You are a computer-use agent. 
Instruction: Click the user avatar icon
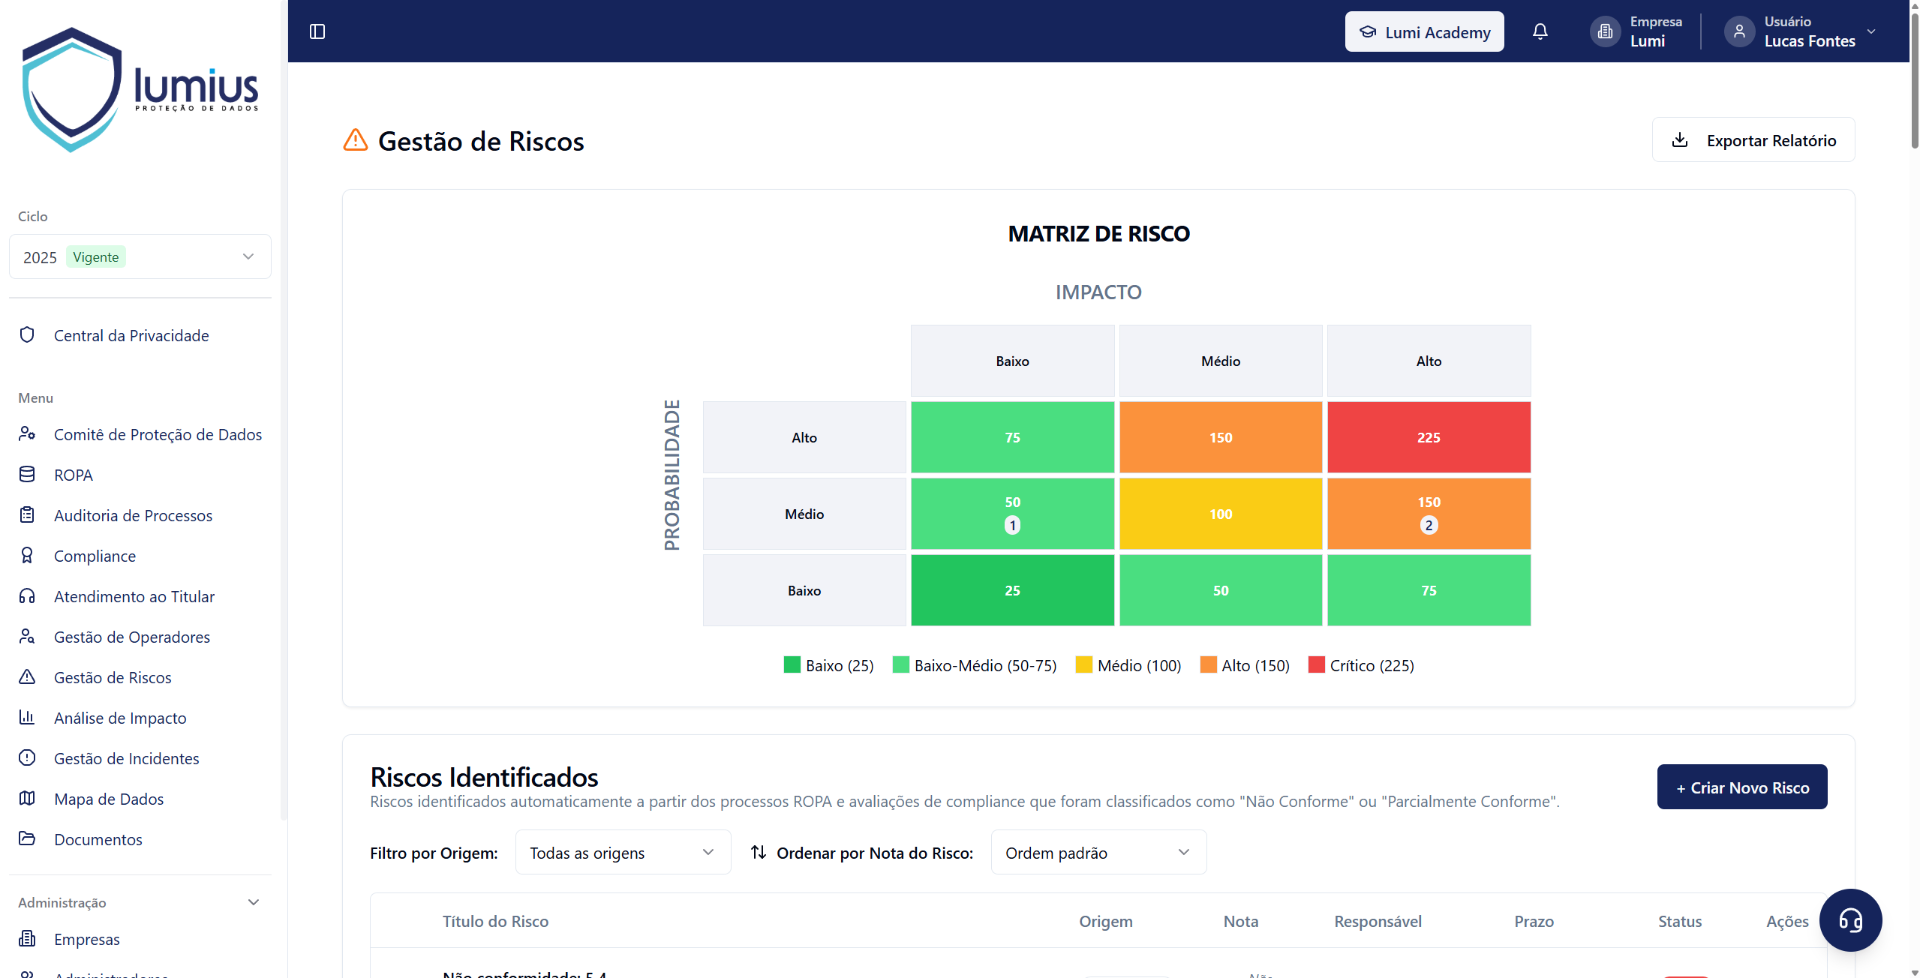pyautogui.click(x=1739, y=31)
